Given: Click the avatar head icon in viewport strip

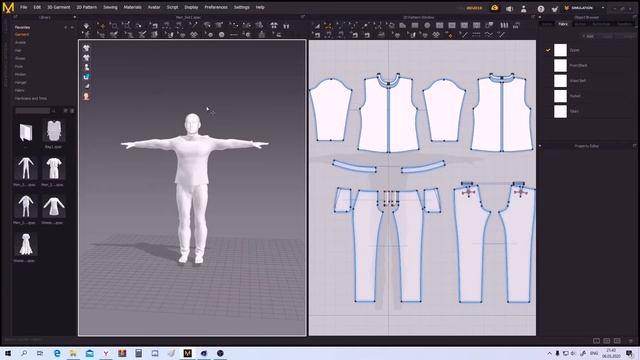Looking at the screenshot, I should pyautogui.click(x=87, y=96).
